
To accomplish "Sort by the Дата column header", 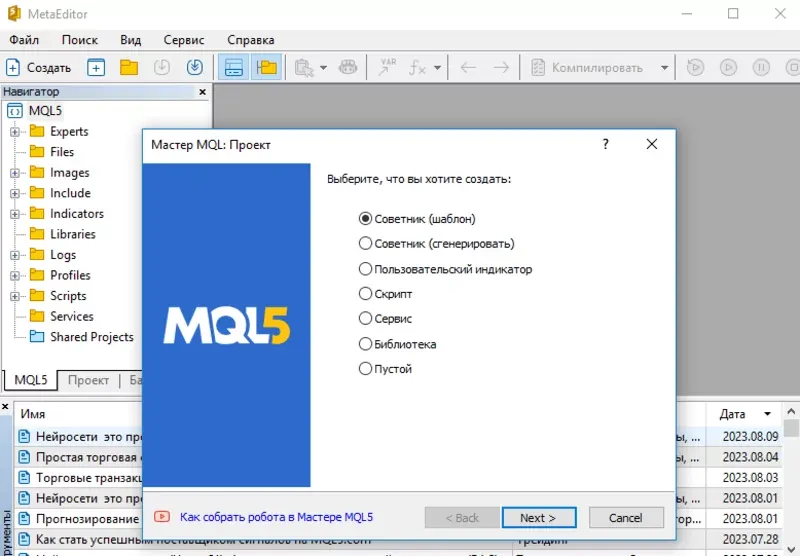I will click(x=744, y=414).
